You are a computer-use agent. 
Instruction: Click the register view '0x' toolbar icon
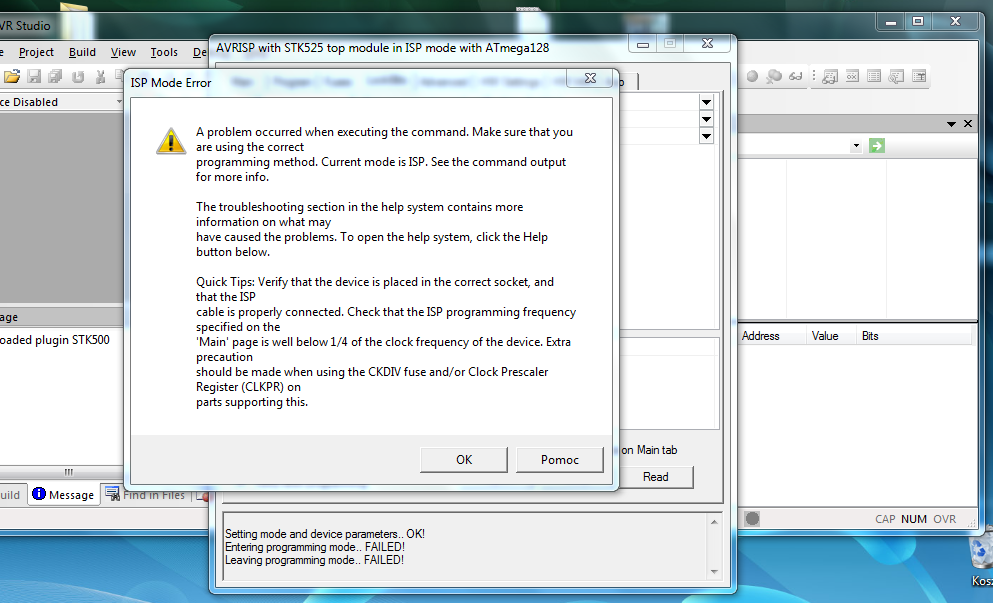click(x=852, y=76)
